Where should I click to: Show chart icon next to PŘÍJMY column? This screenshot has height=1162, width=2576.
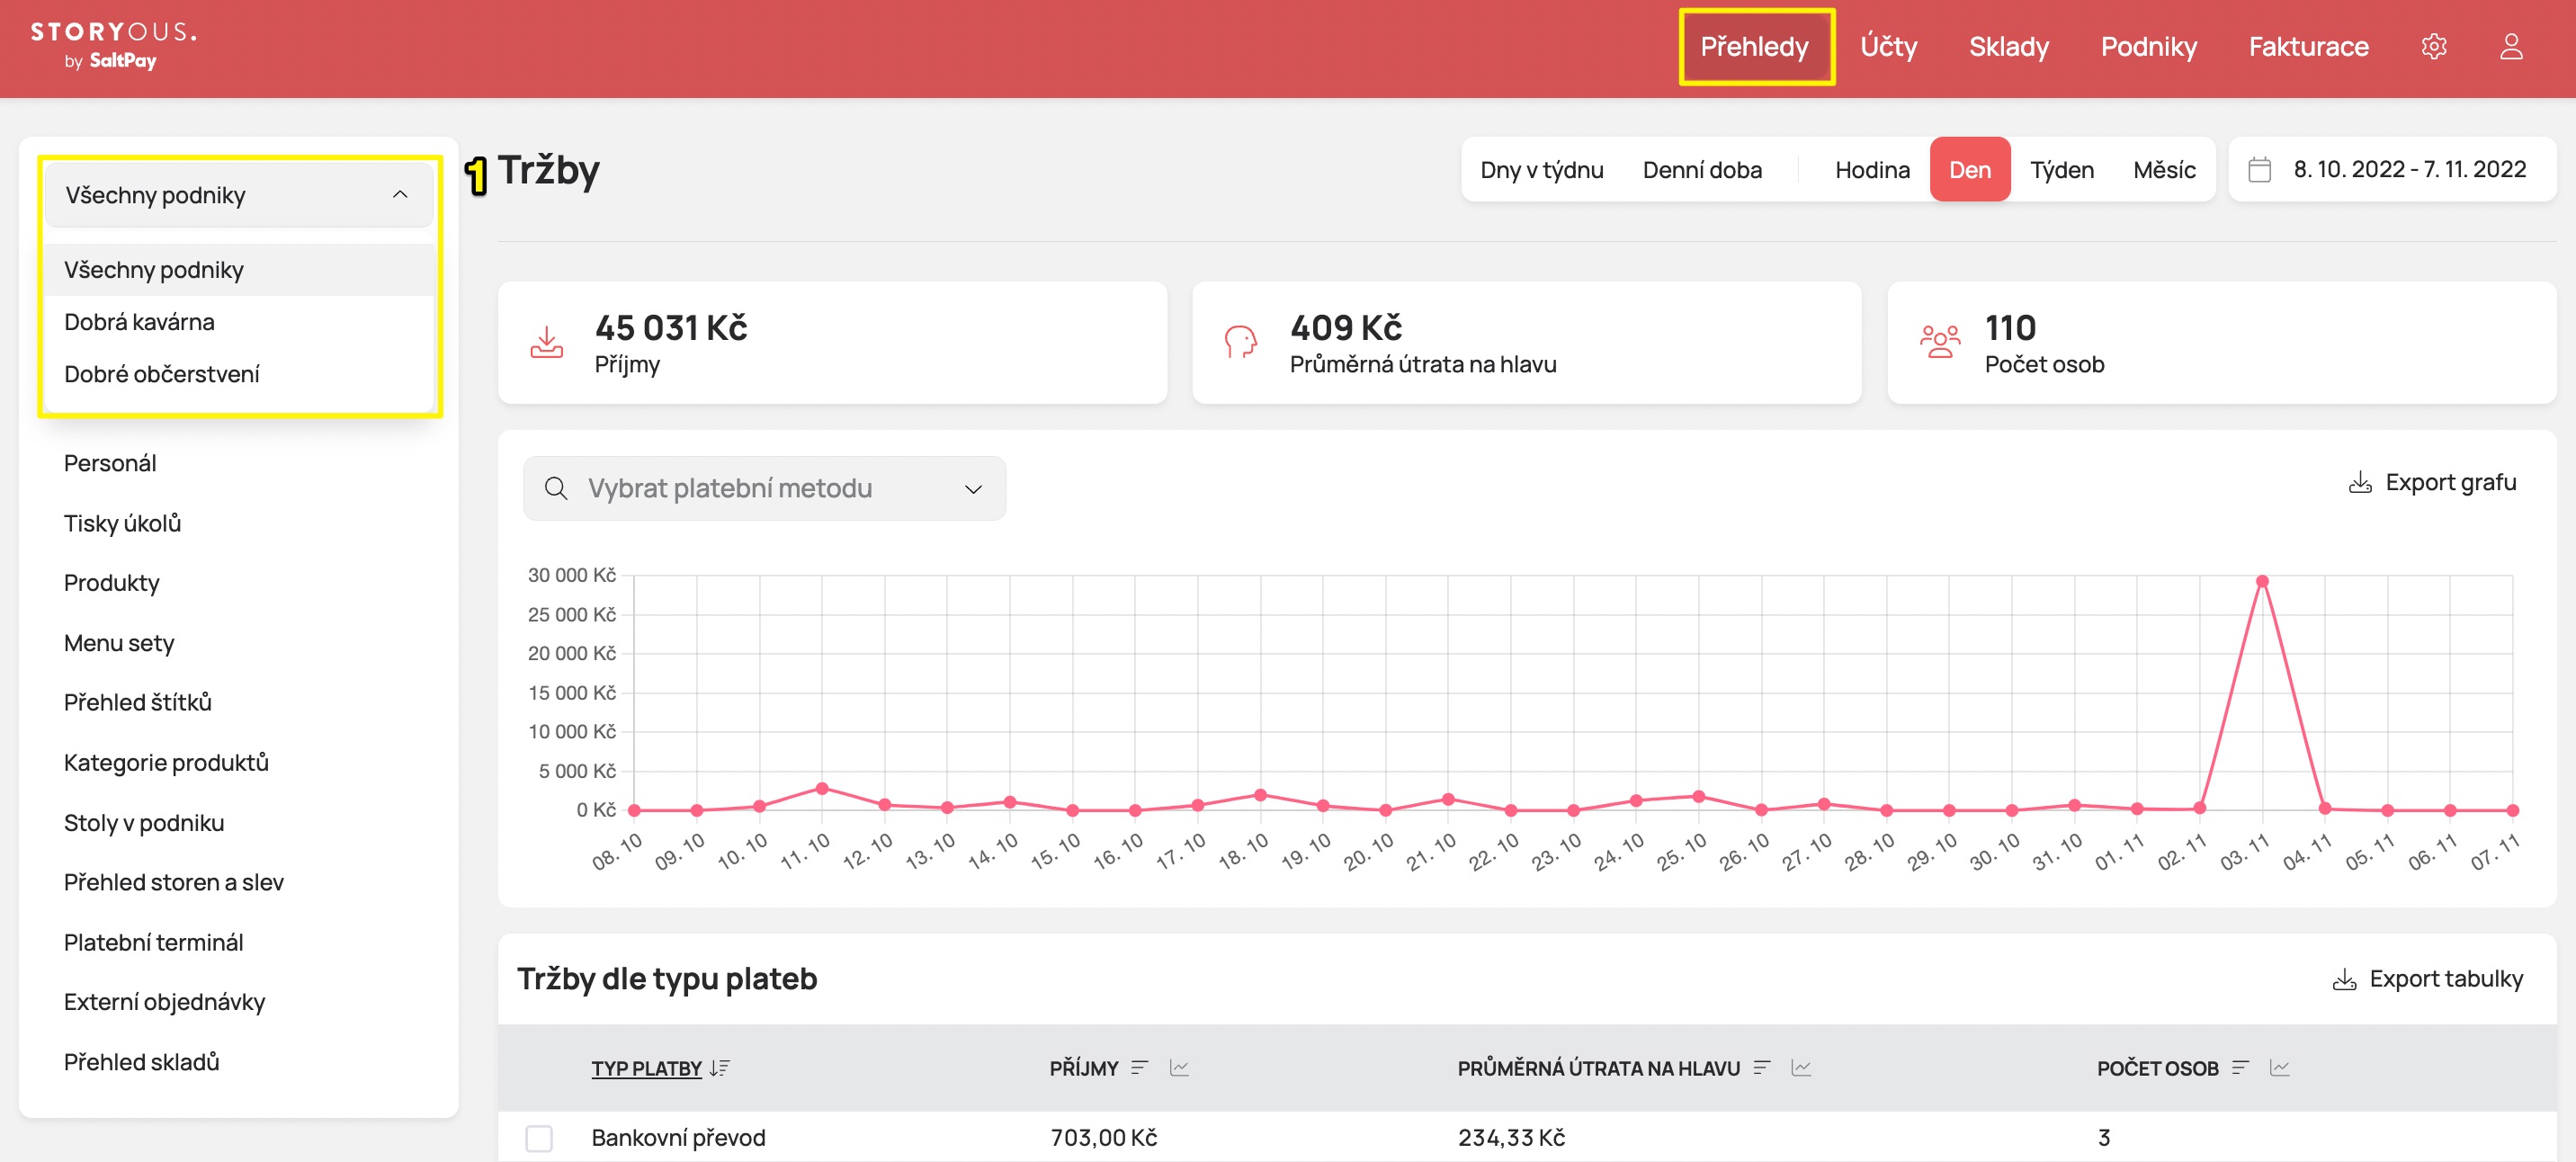coord(1179,1068)
